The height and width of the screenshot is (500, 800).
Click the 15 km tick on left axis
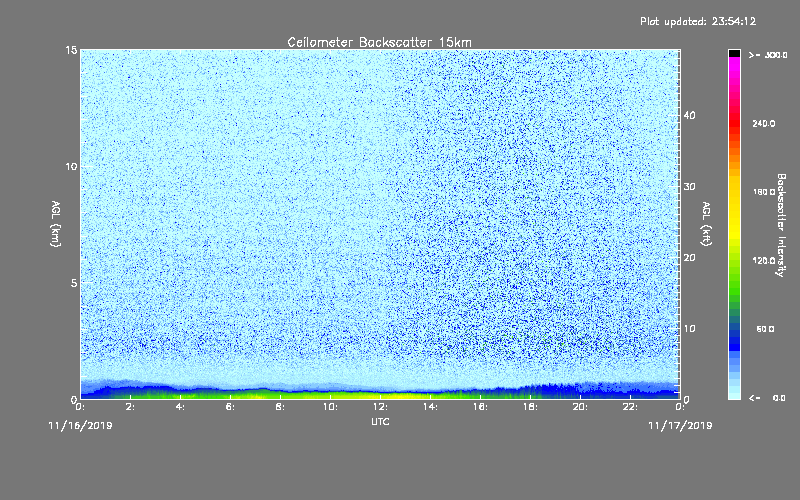click(71, 50)
